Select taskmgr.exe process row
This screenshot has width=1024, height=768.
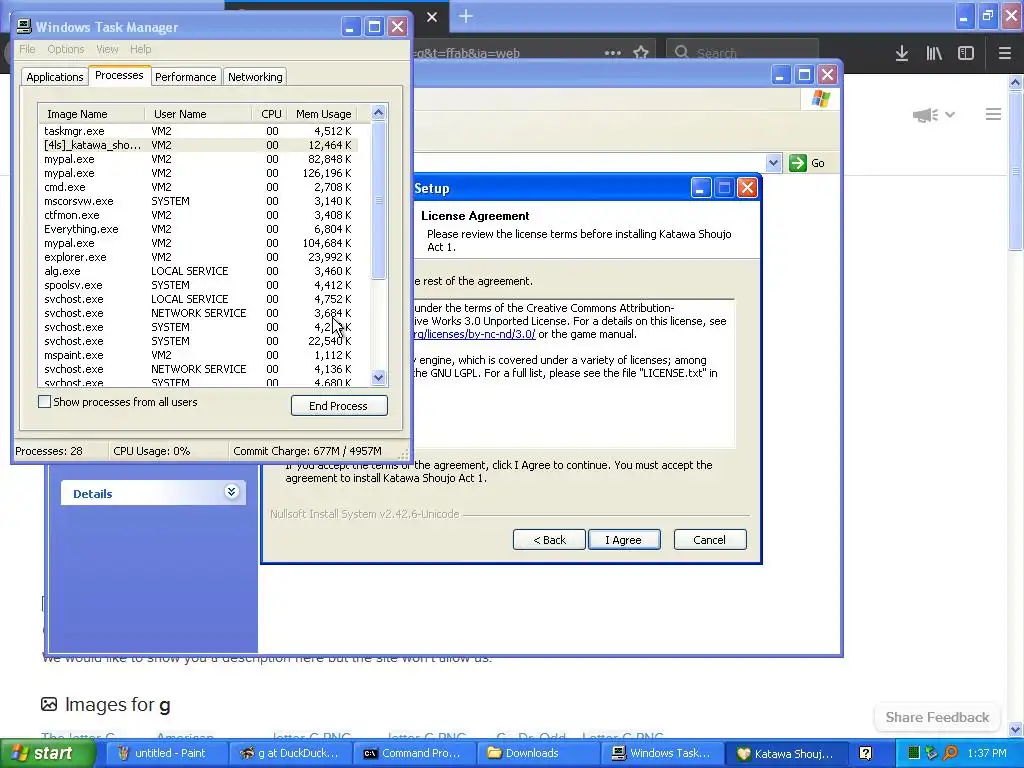coord(199,131)
